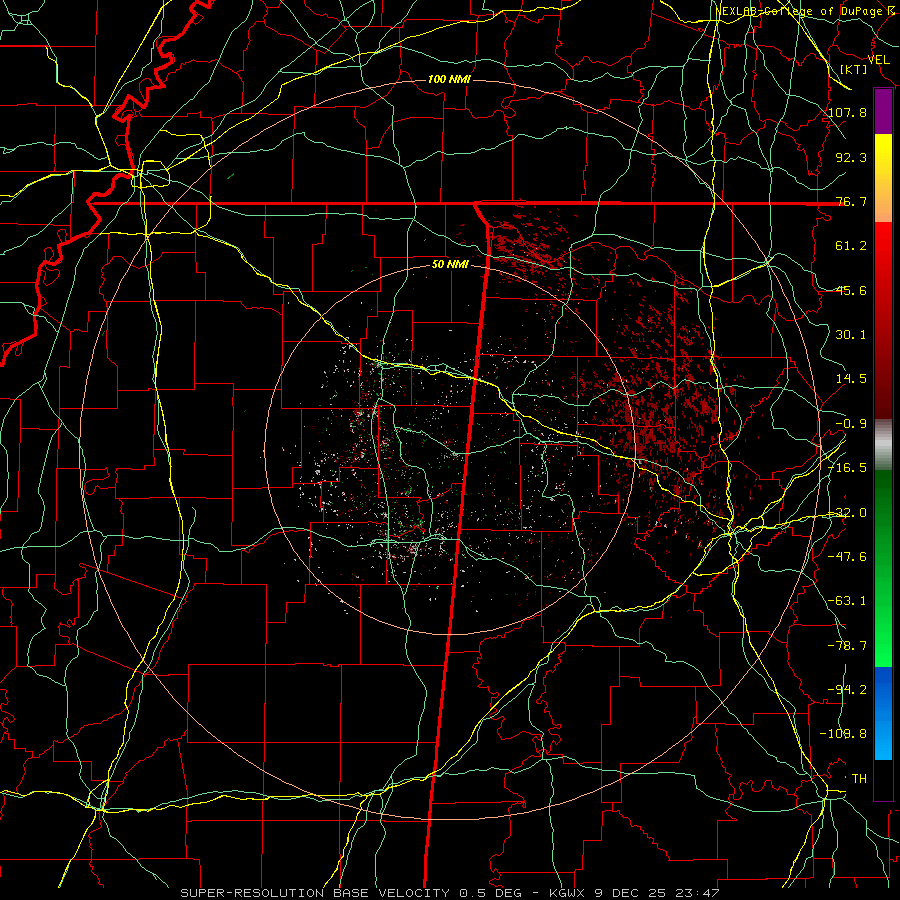Screen dimensions: 900x900
Task: Select the -94.2 legend value
Action: pyautogui.click(x=848, y=690)
